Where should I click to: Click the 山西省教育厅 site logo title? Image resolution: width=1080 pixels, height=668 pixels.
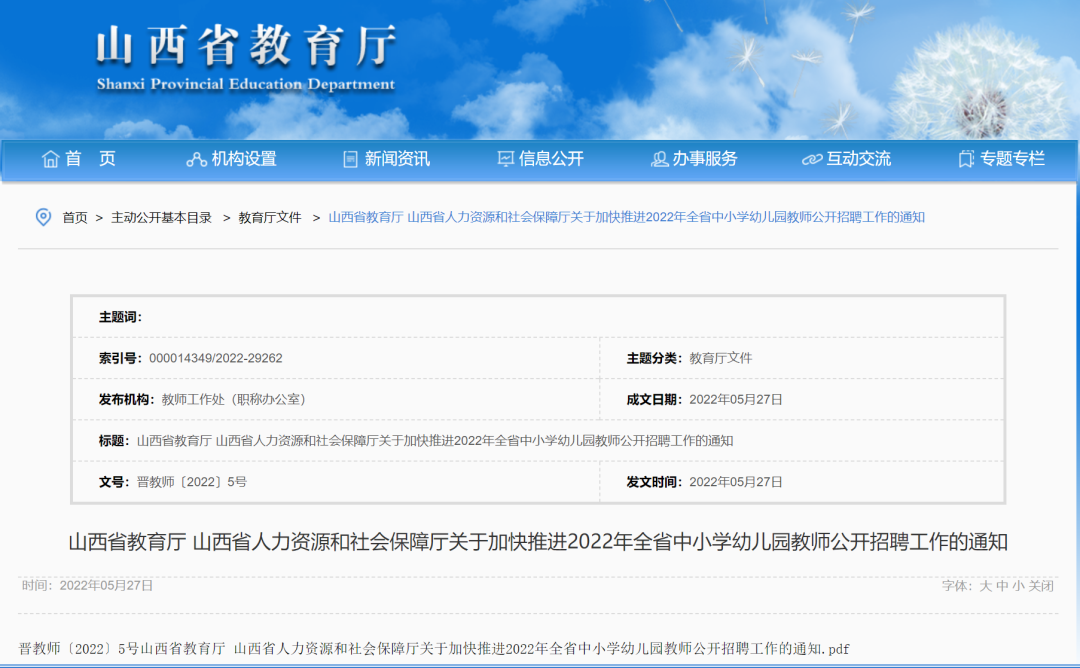246,46
